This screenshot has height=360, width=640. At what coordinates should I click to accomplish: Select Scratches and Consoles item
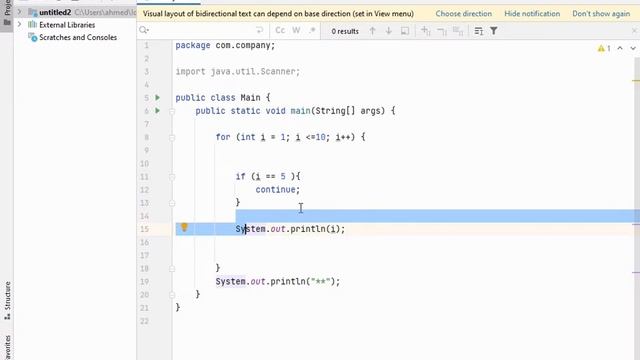click(x=78, y=37)
